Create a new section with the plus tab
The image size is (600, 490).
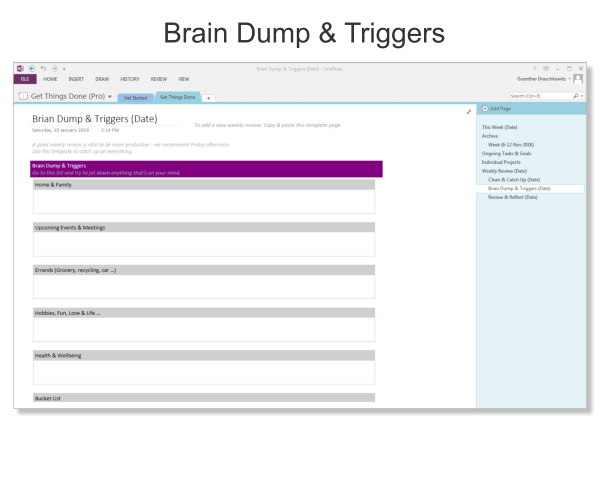pos(208,97)
